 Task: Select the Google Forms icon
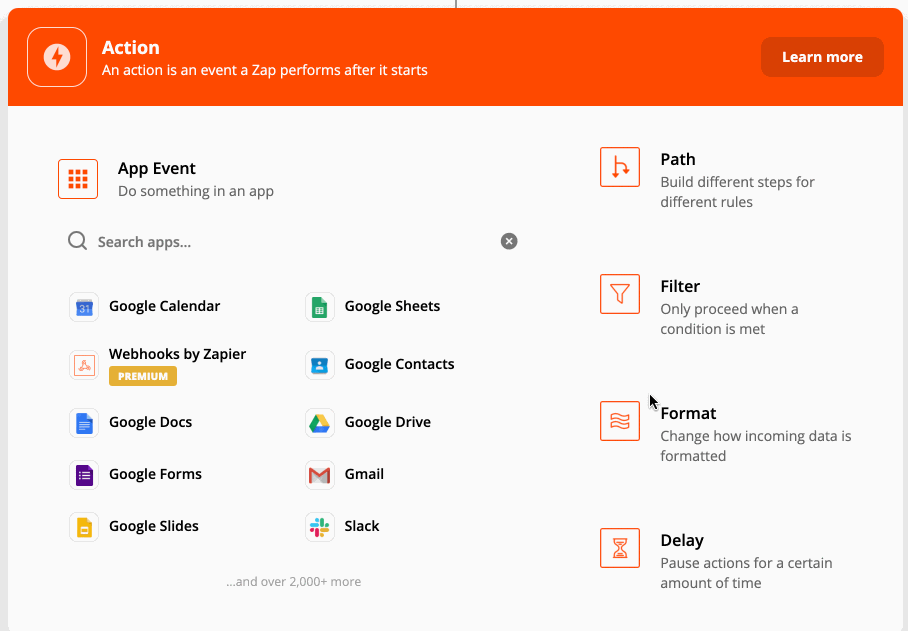click(x=84, y=475)
